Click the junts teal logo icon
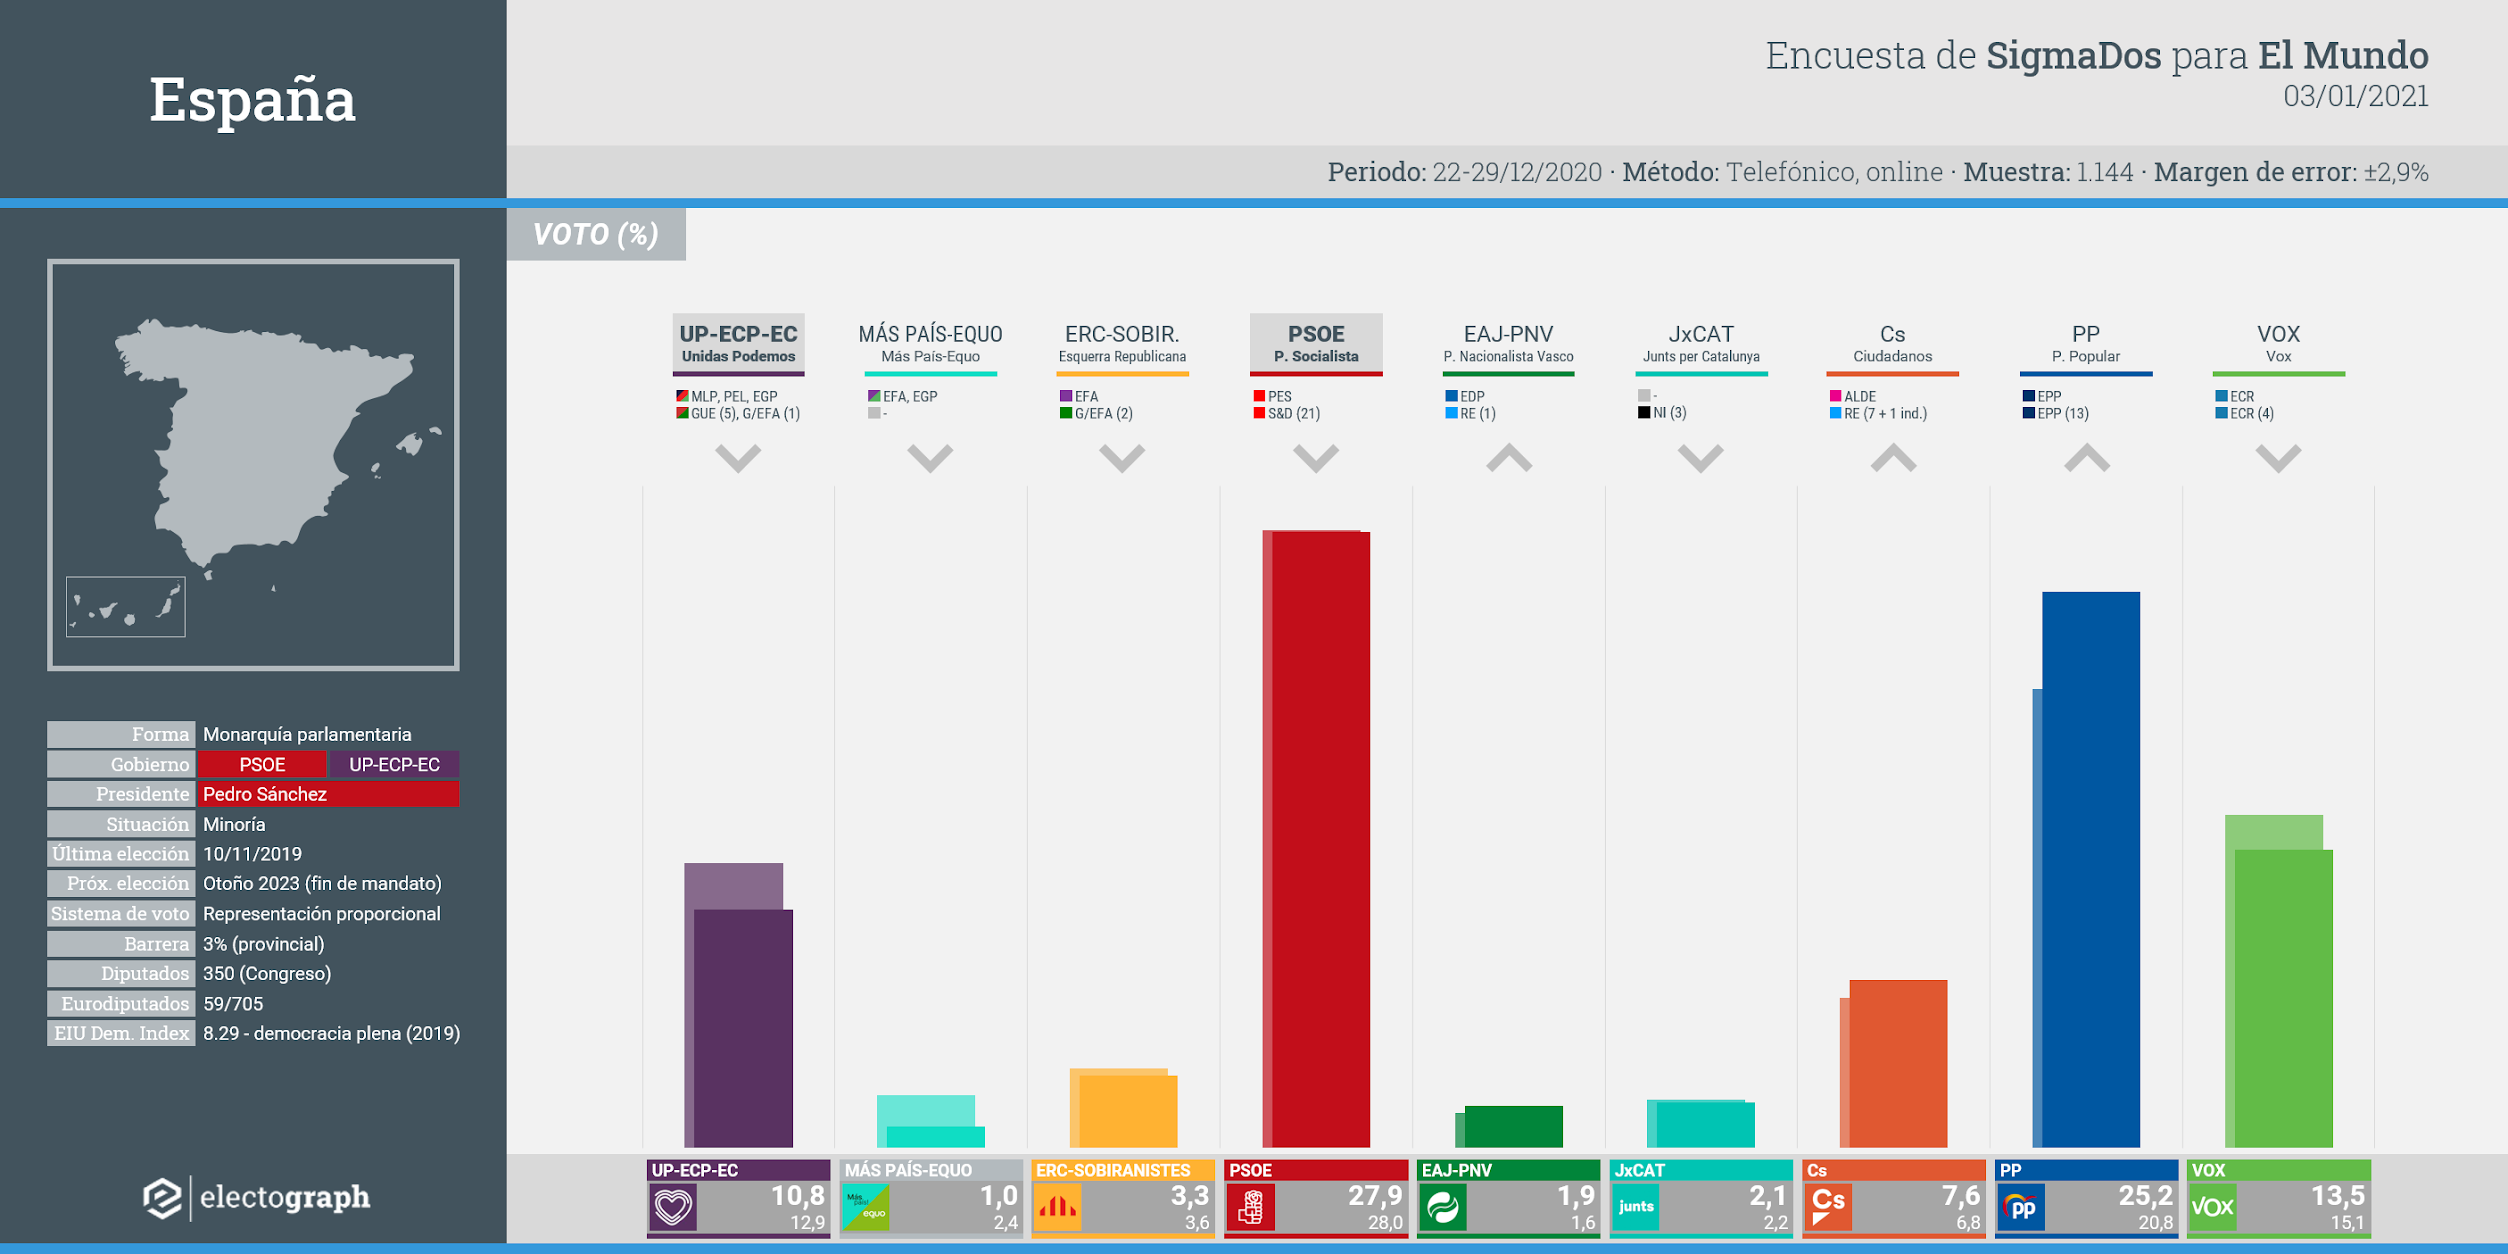The image size is (2508, 1254). coord(1635,1207)
